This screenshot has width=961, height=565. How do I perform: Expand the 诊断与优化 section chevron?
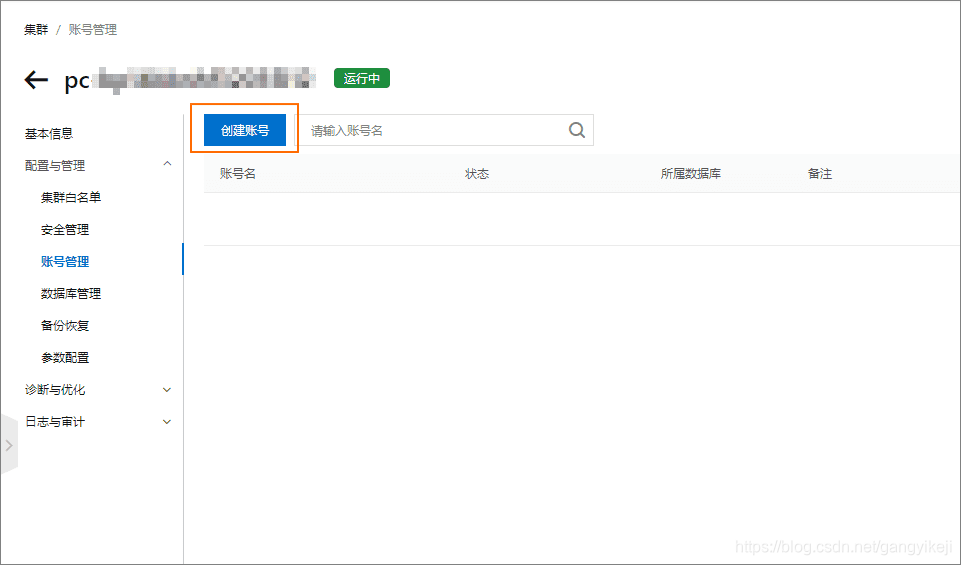coord(167,390)
